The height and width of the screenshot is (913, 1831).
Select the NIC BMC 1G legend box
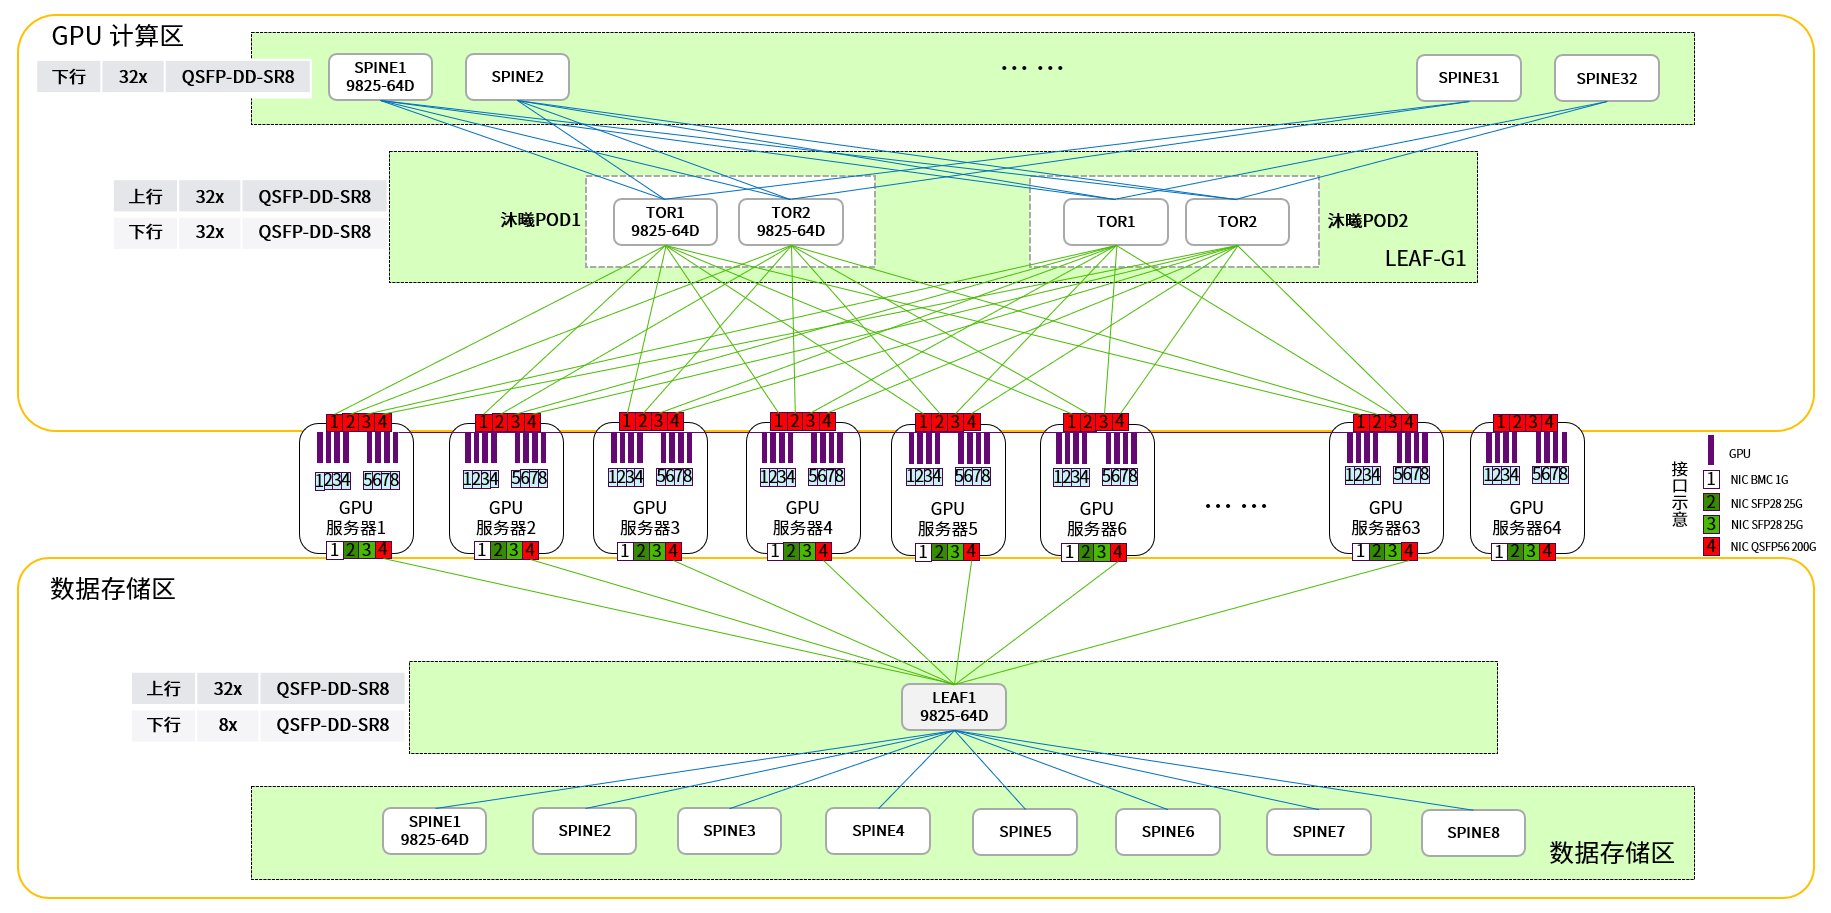(1711, 480)
